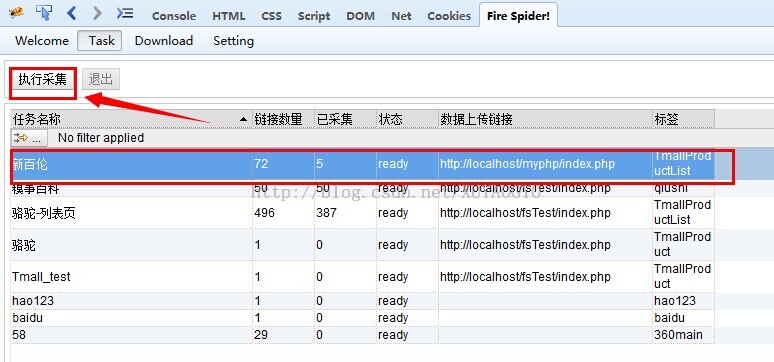Sort by the 数据上传链接 column header
Viewport: 774px width, 362px height.
coord(545,119)
